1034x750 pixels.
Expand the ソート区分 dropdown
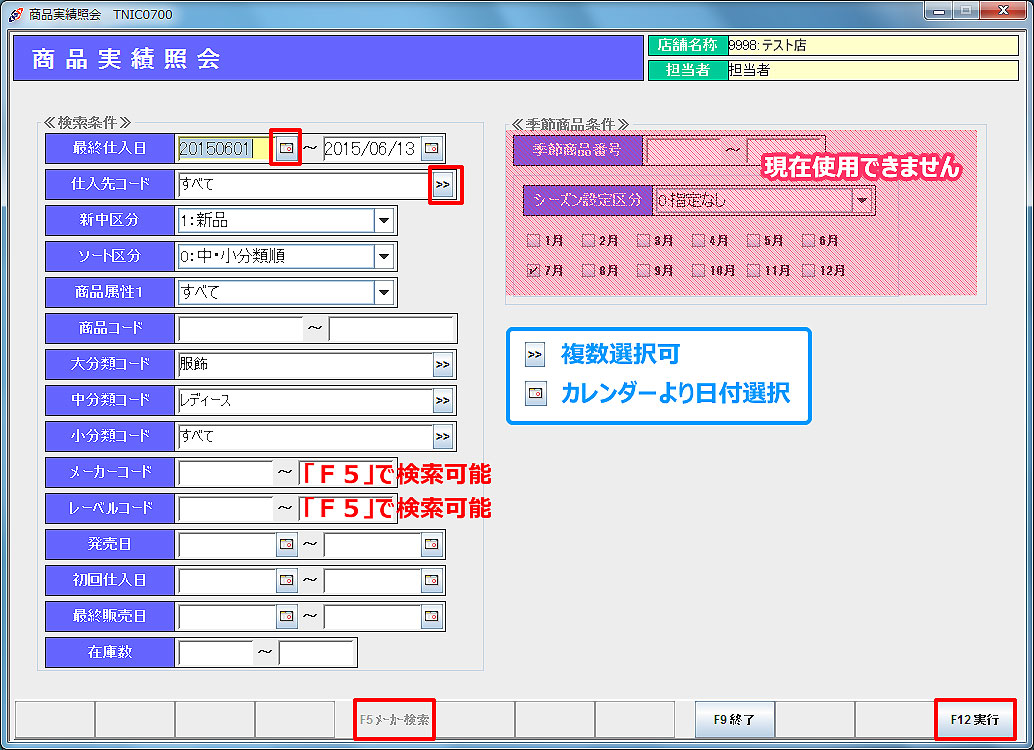383,256
